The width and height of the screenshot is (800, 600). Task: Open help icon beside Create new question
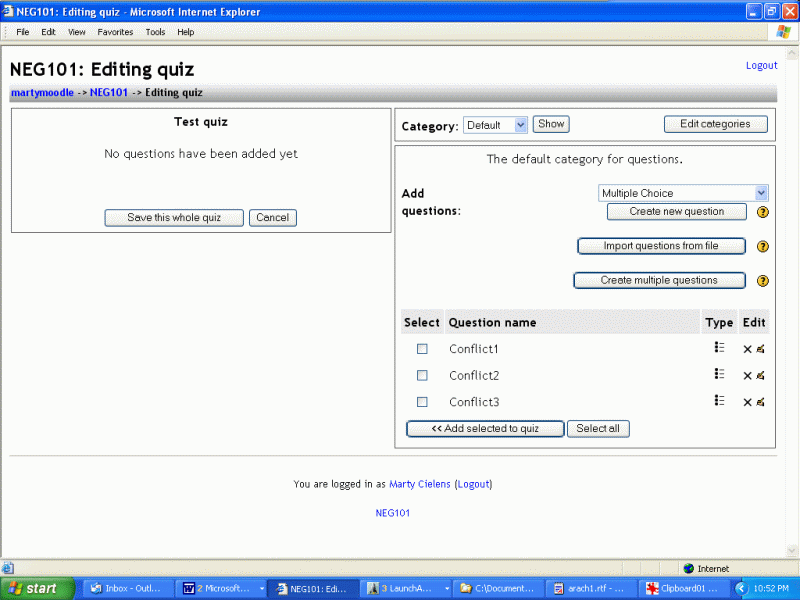pos(762,212)
